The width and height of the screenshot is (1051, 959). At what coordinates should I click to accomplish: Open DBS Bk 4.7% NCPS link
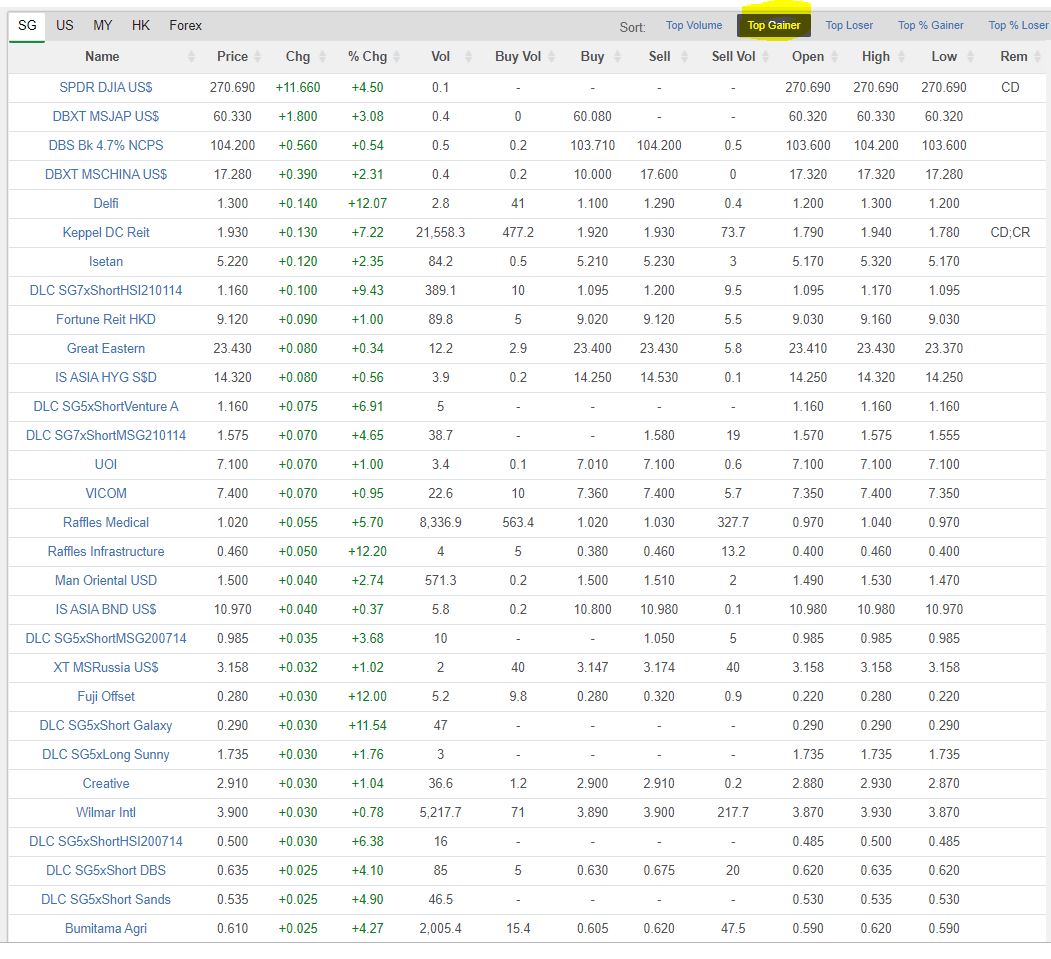[x=106, y=145]
